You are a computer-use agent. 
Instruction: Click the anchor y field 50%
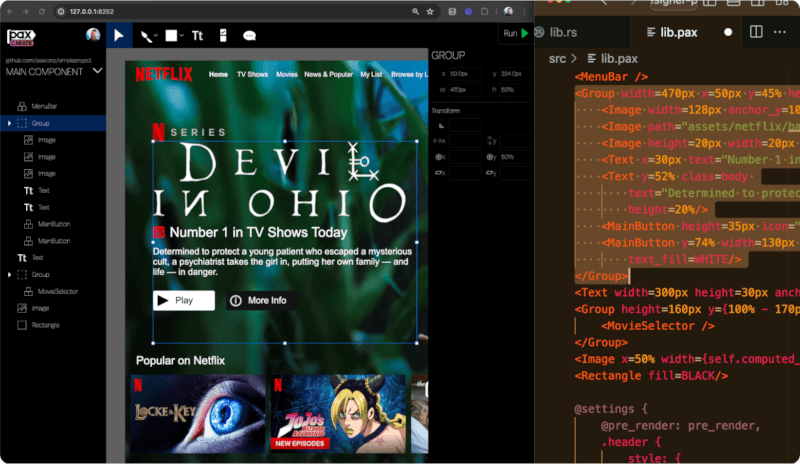coord(514,157)
